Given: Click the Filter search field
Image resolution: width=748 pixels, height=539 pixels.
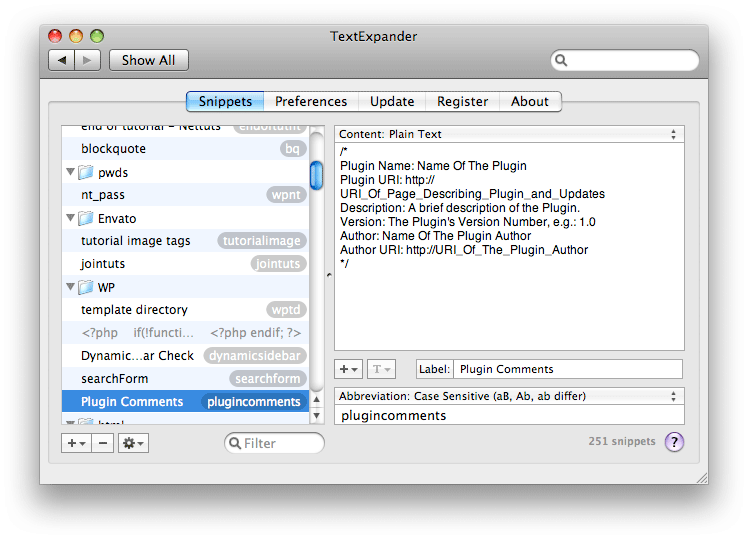Looking at the screenshot, I should coord(274,443).
